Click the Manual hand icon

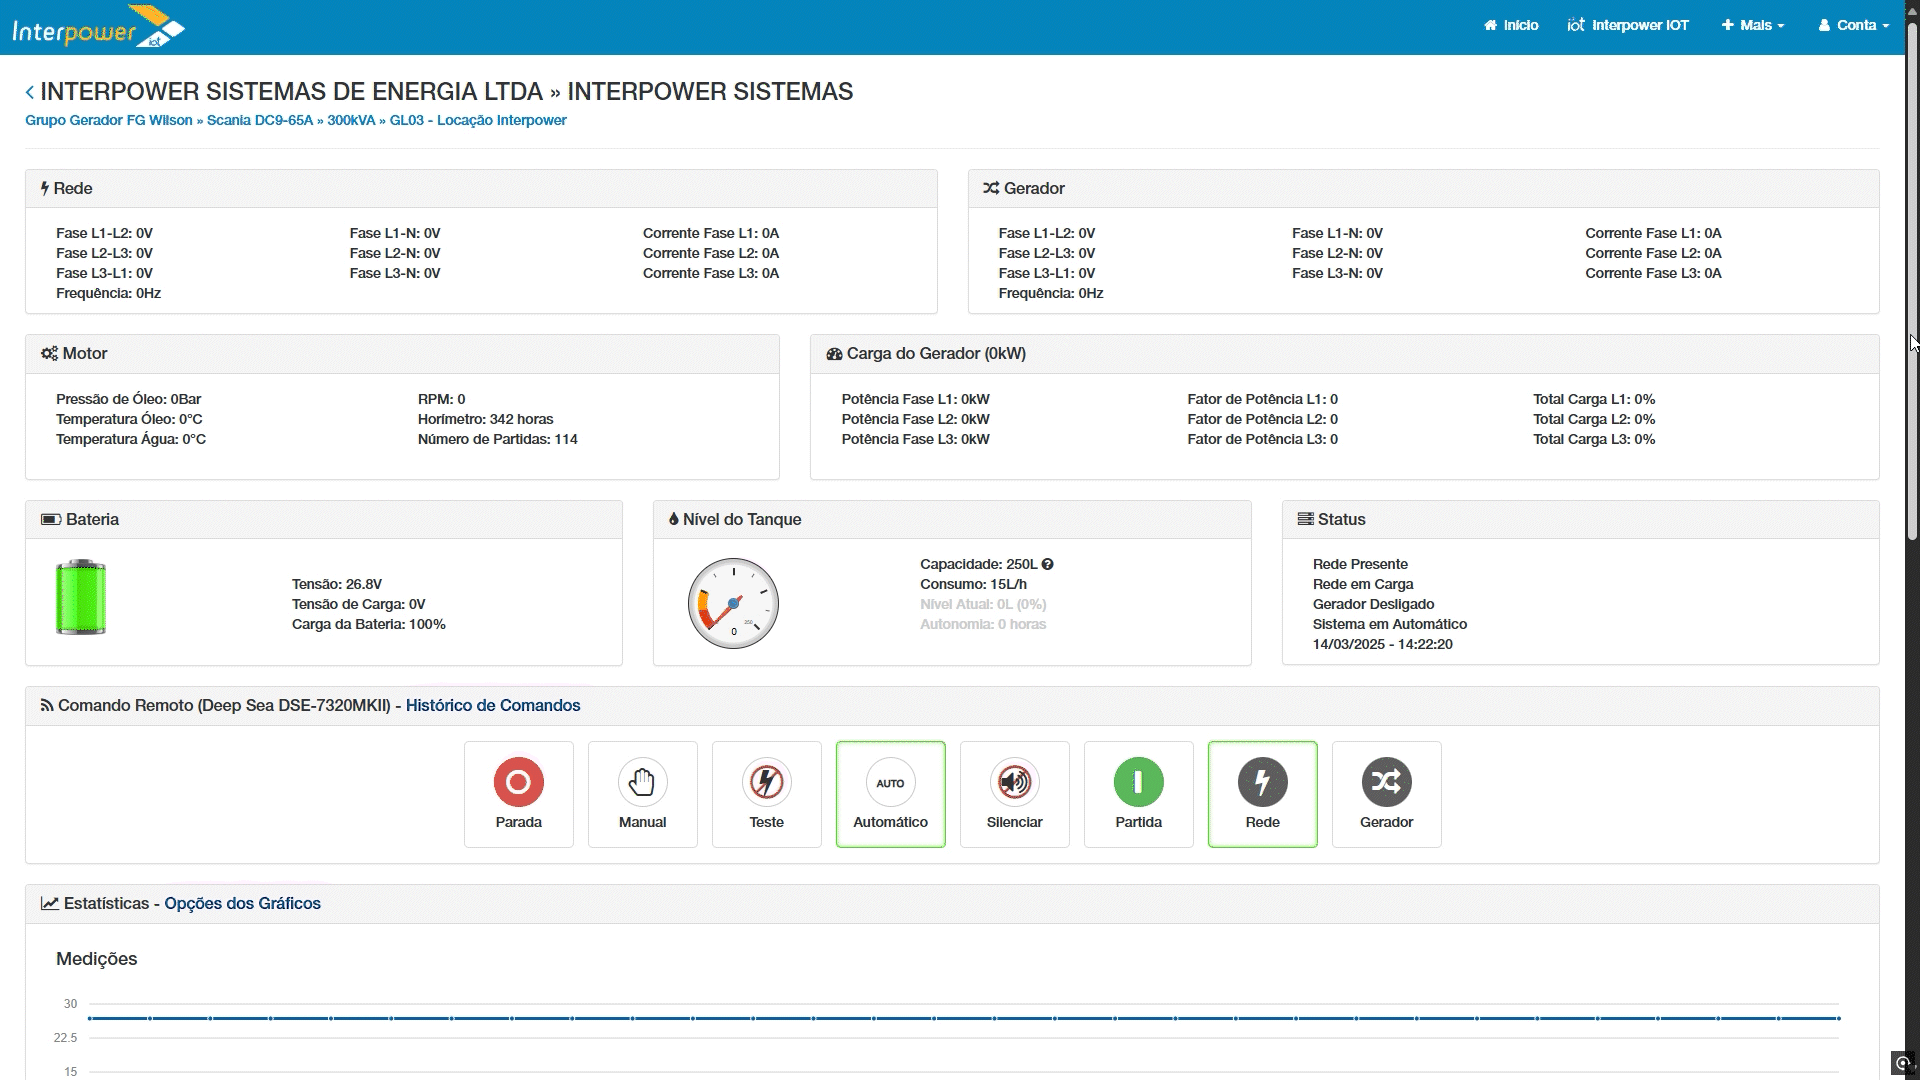click(x=642, y=783)
